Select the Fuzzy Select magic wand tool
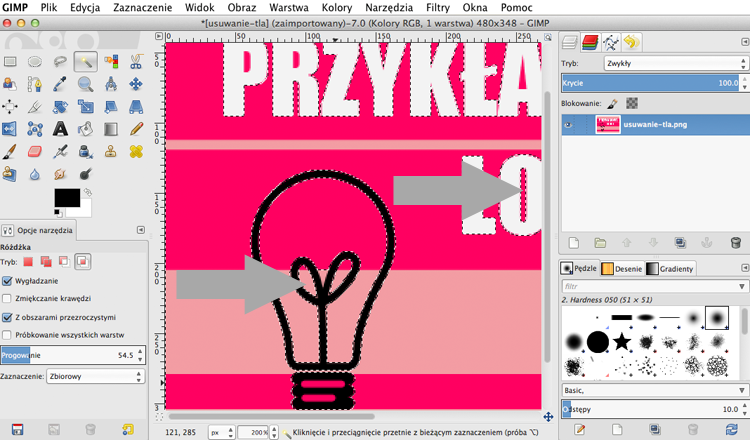The height and width of the screenshot is (440, 750). tap(86, 61)
